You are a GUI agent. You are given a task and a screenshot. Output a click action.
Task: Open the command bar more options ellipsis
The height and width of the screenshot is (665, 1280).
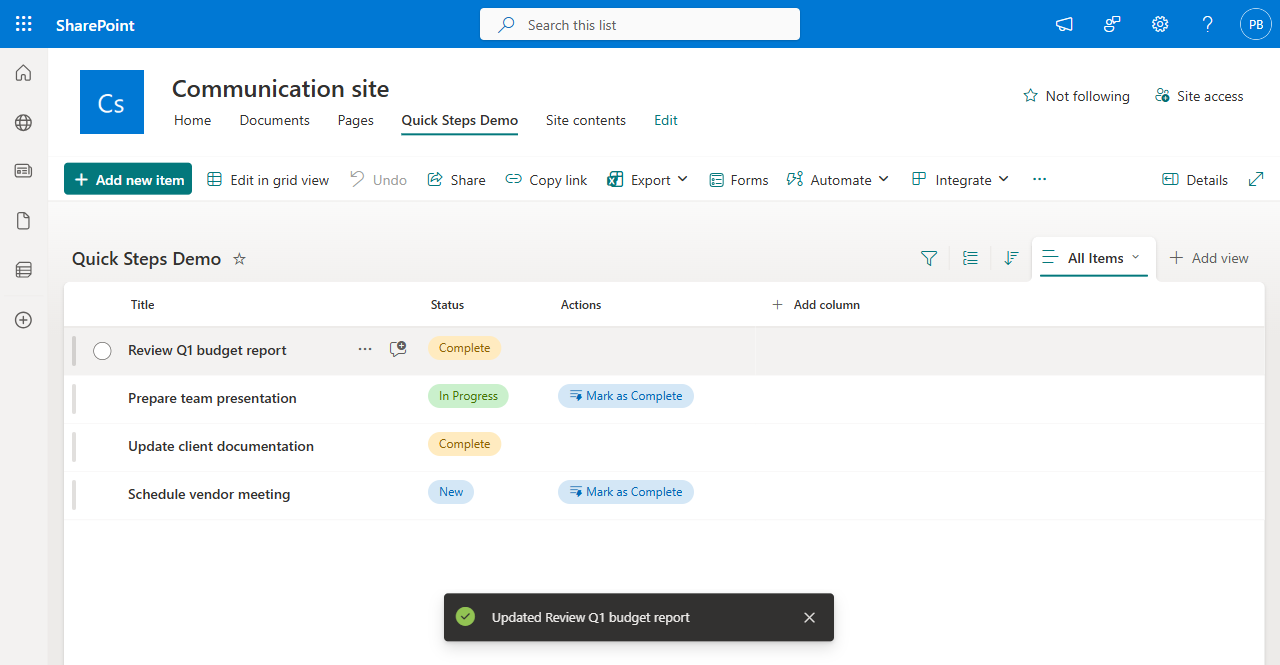1039,179
